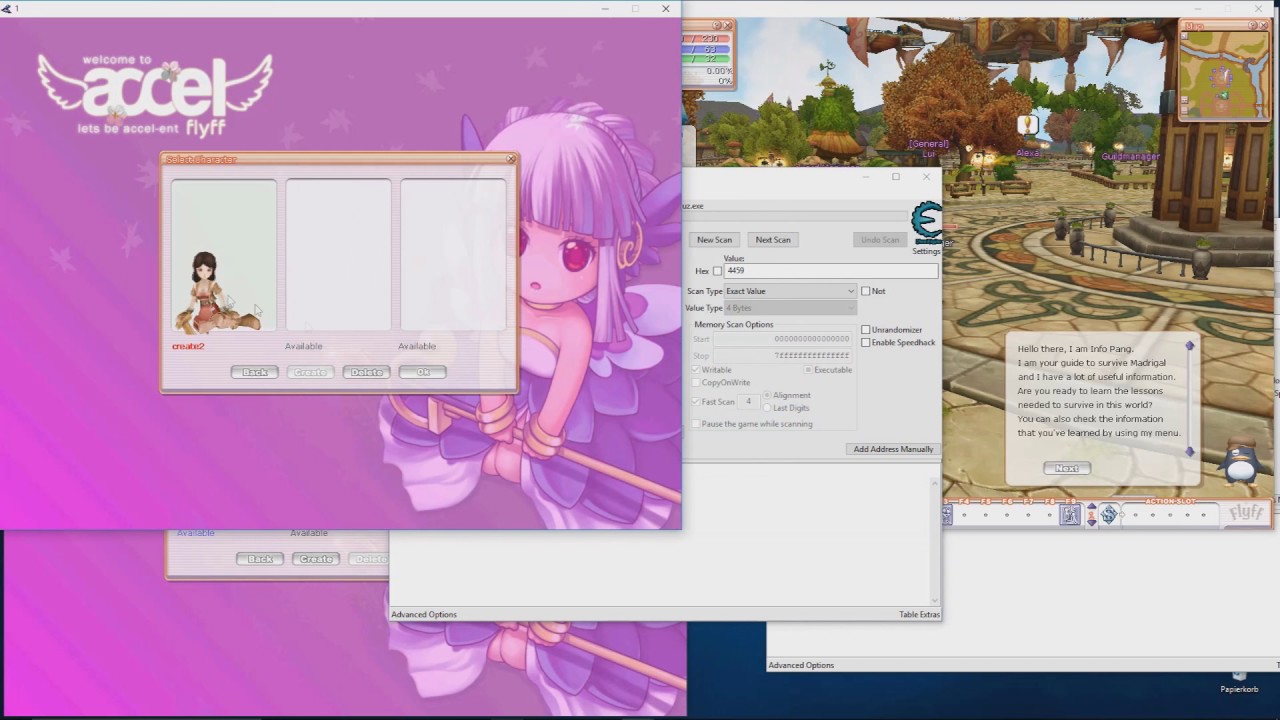Select the Alignment radio button

[767, 395]
